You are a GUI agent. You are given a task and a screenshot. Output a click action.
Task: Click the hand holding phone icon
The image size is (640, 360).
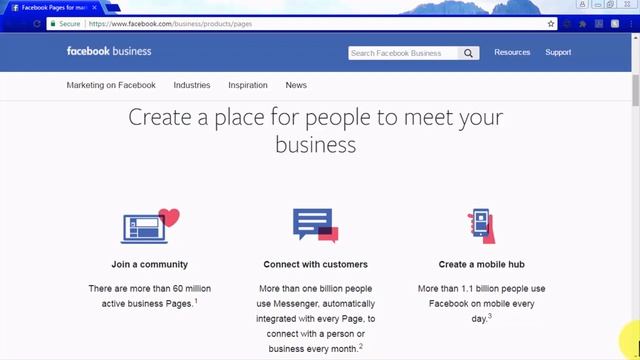pos(482,226)
